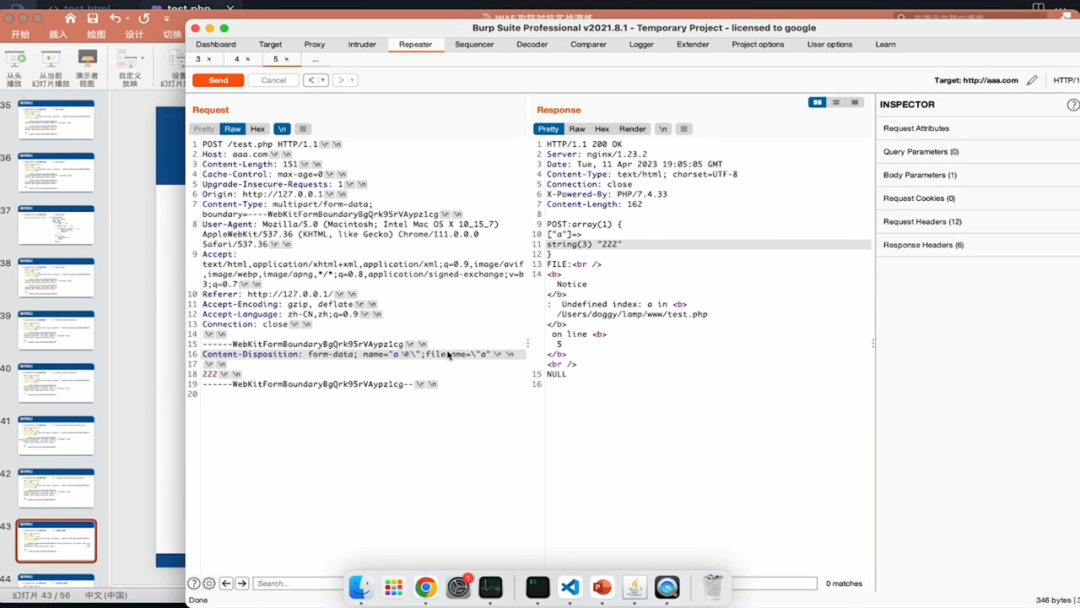Open Visual Studio Code from Dock
This screenshot has height=608, width=1080.
coord(570,587)
